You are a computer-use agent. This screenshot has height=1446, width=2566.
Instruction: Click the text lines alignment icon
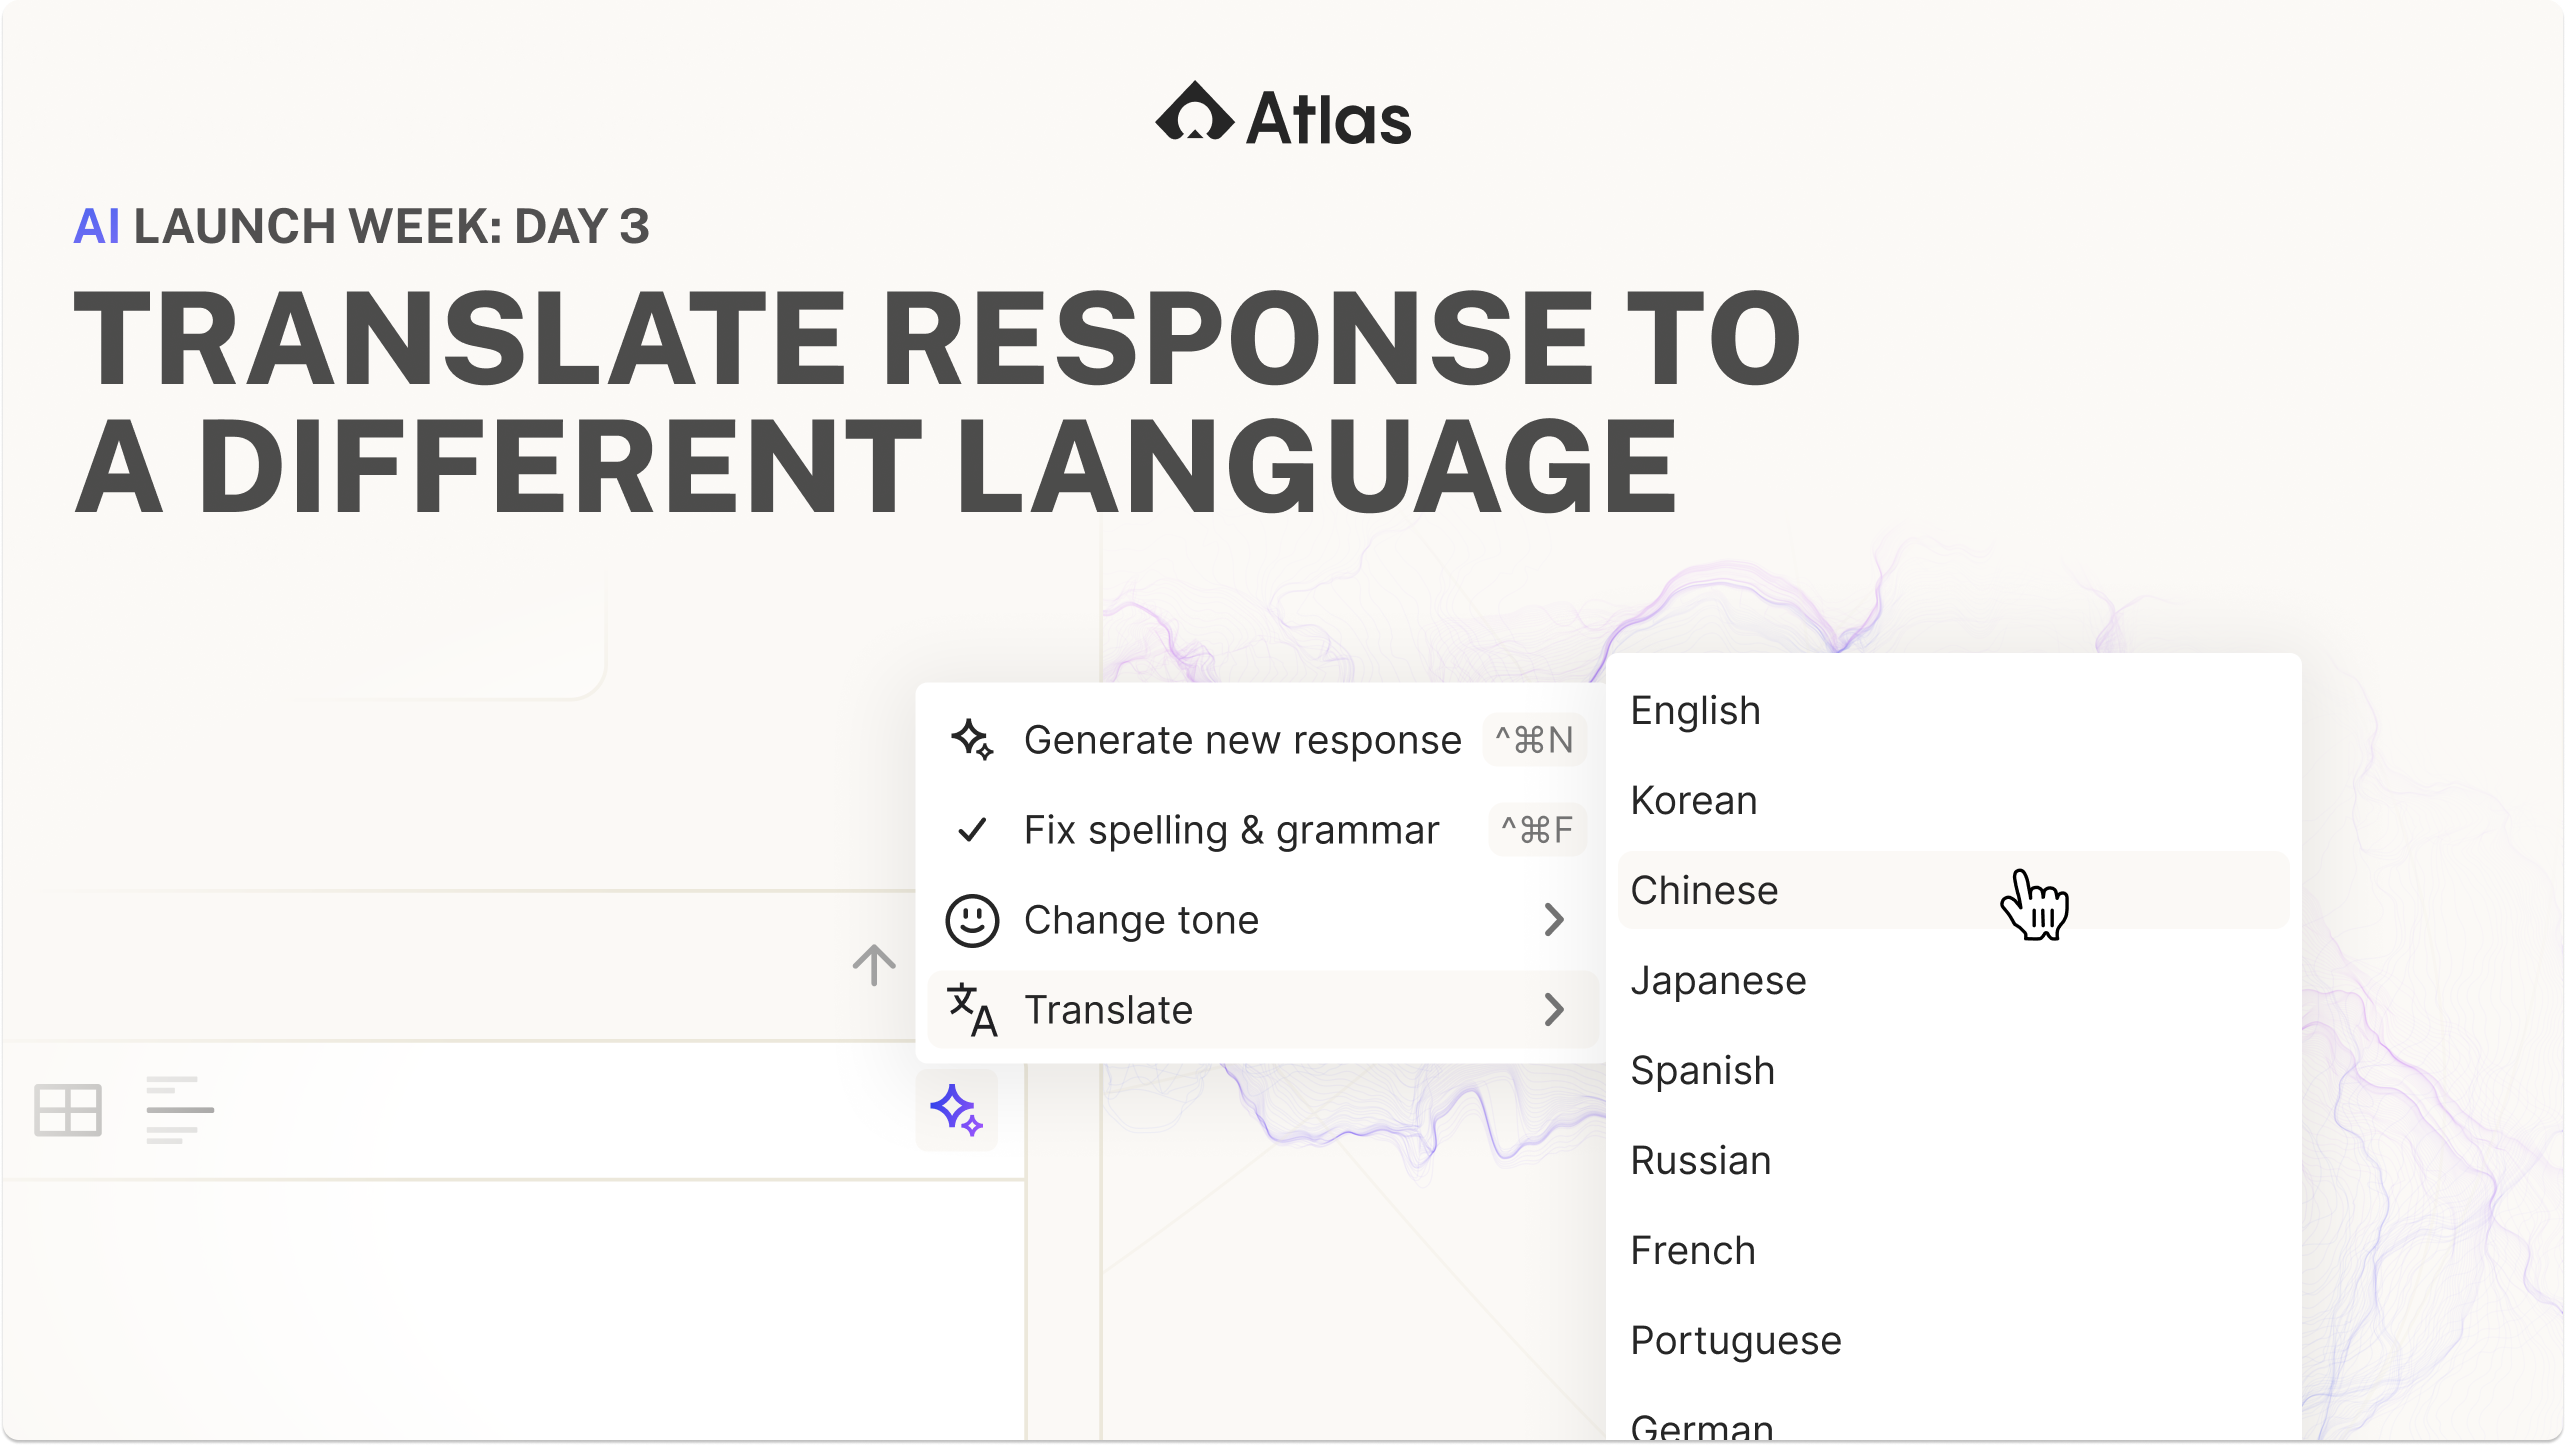[180, 1110]
